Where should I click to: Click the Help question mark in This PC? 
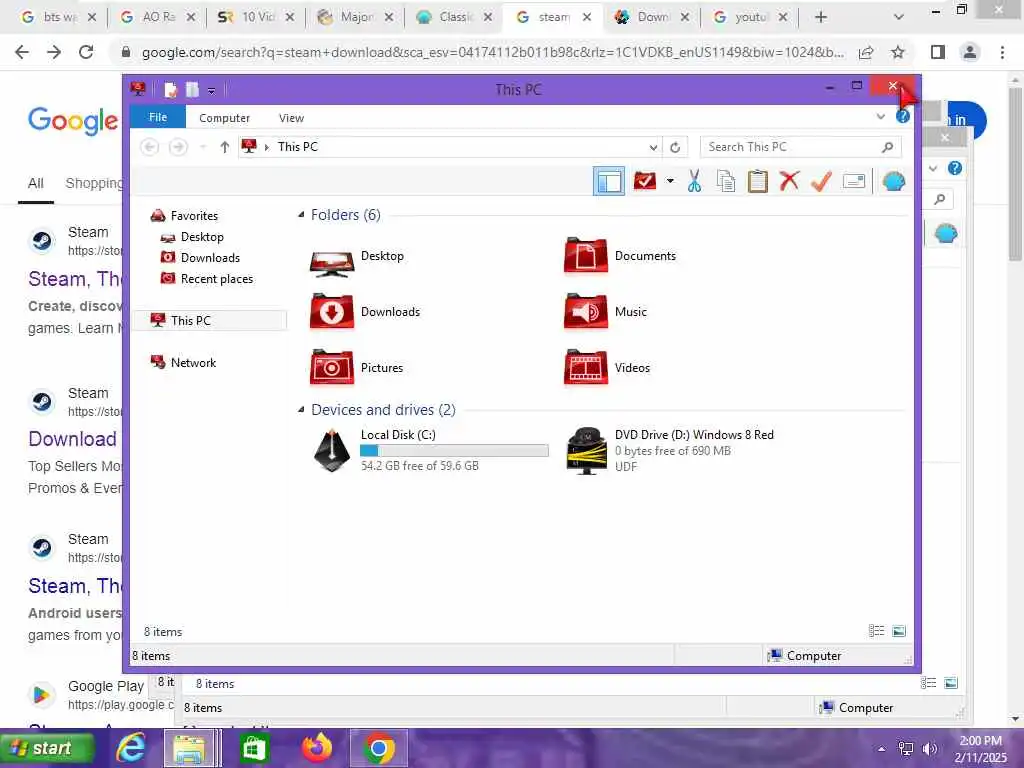point(903,117)
